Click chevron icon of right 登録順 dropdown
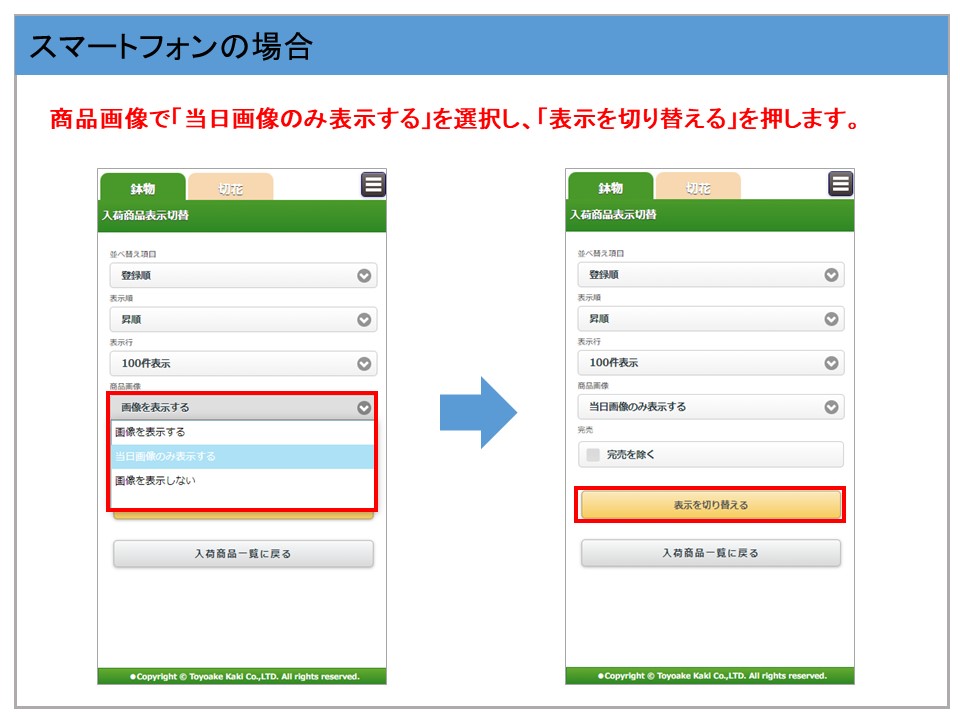 (x=831, y=275)
